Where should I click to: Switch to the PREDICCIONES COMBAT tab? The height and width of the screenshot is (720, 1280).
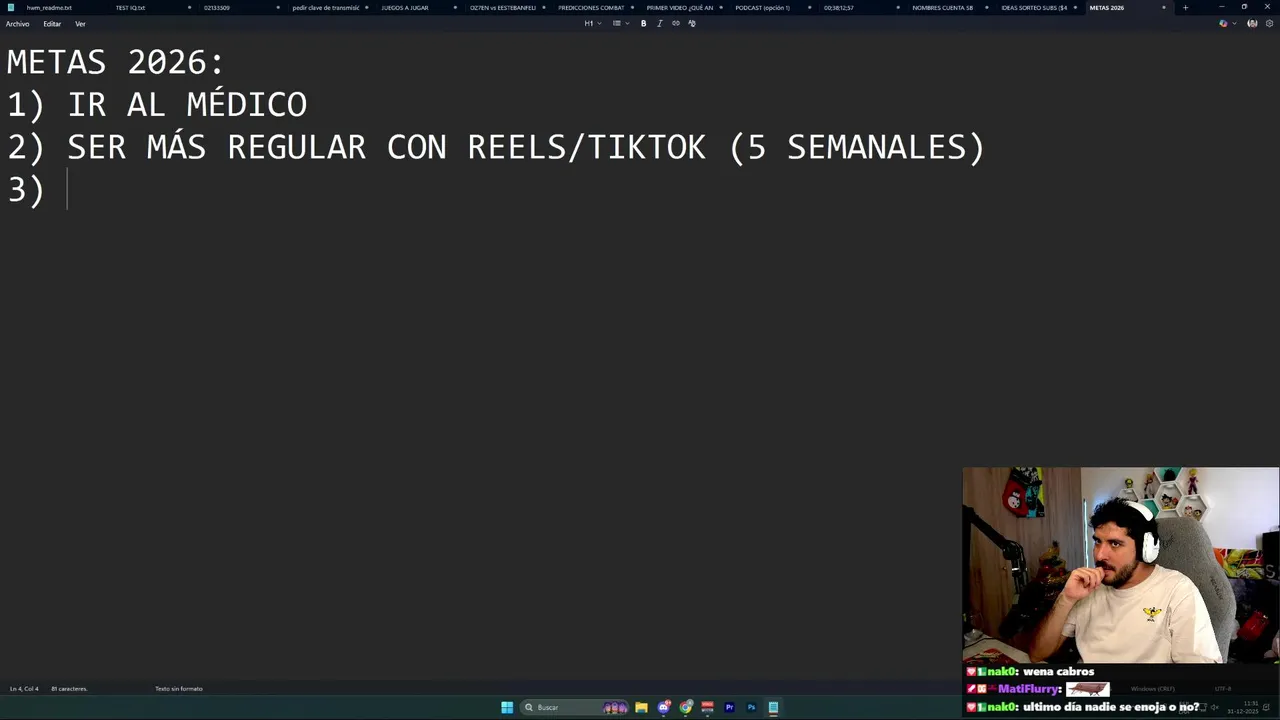[x=591, y=8]
